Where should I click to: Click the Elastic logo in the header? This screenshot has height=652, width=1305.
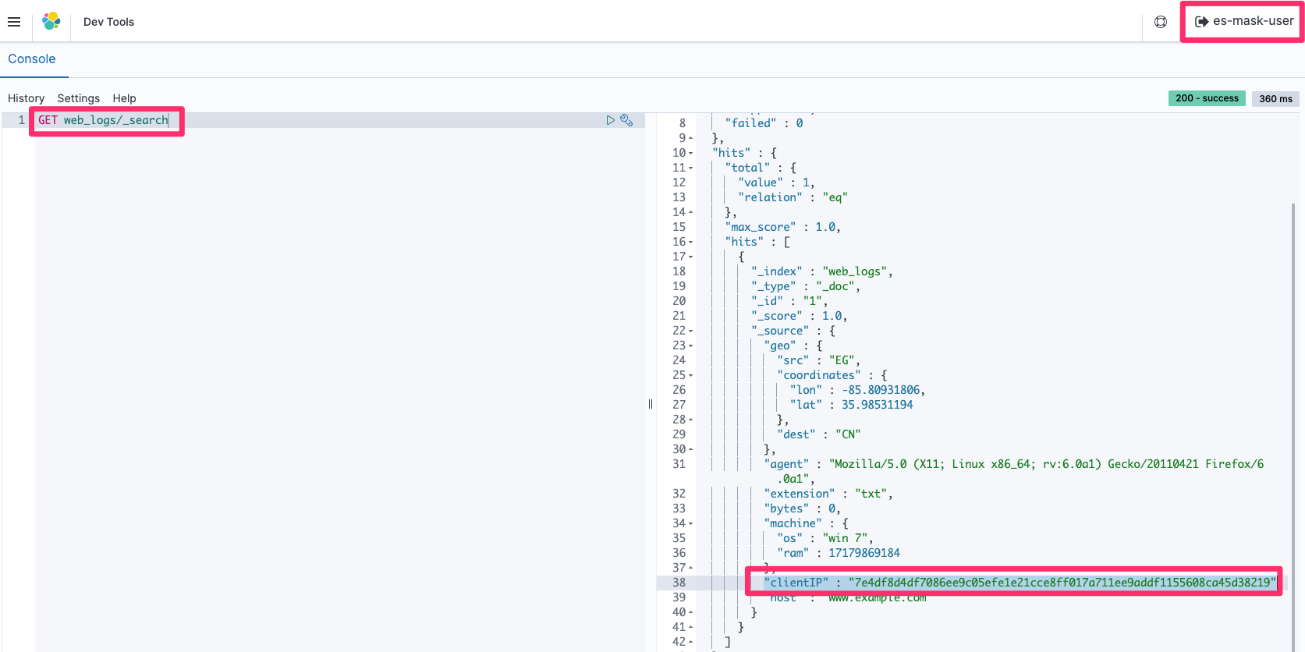coord(51,20)
